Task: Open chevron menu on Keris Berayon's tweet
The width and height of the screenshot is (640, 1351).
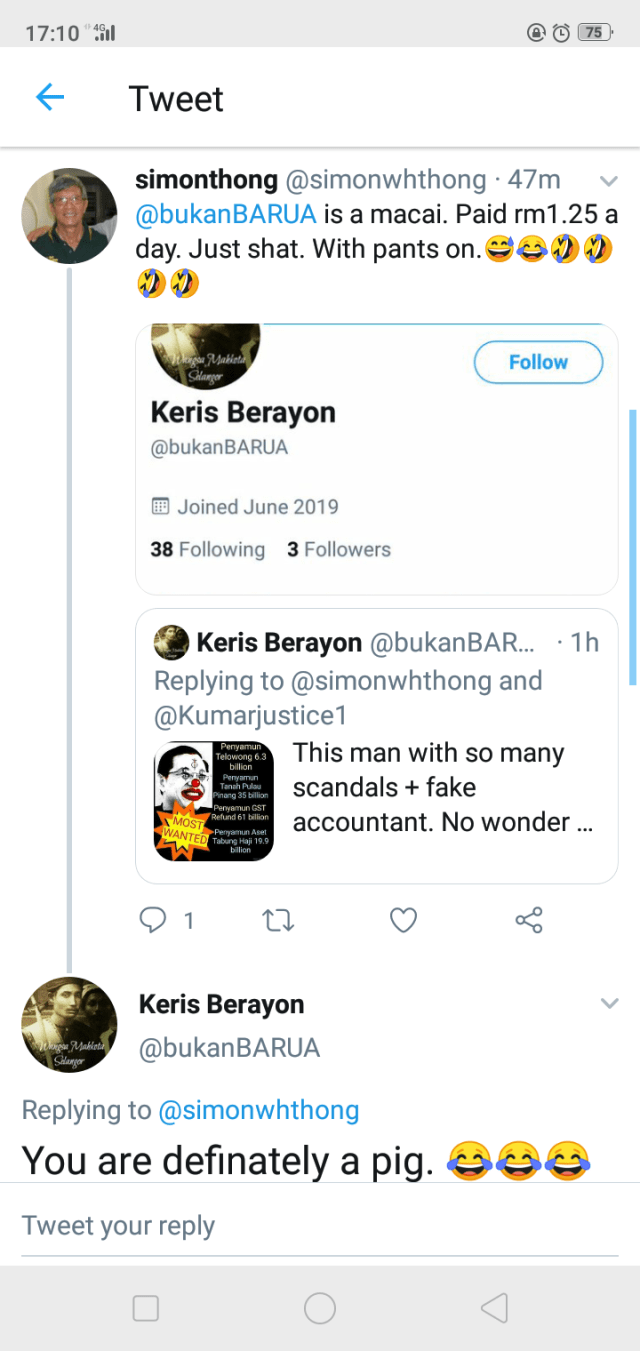Action: click(x=609, y=1003)
